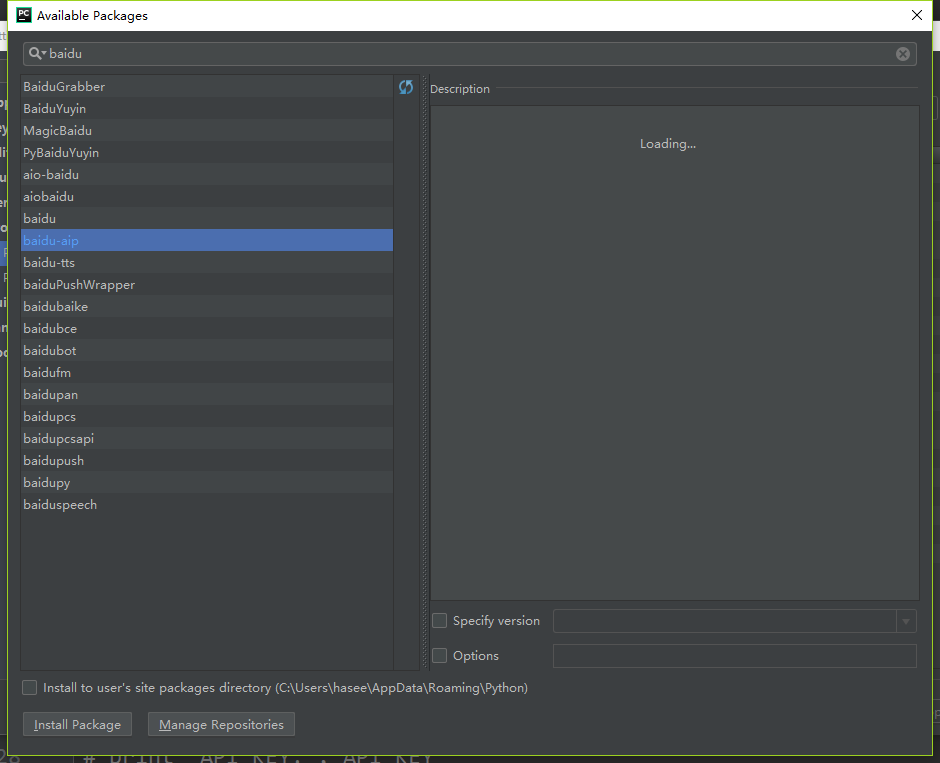The width and height of the screenshot is (940, 763).
Task: Enable the Options checkbox
Action: coord(439,655)
